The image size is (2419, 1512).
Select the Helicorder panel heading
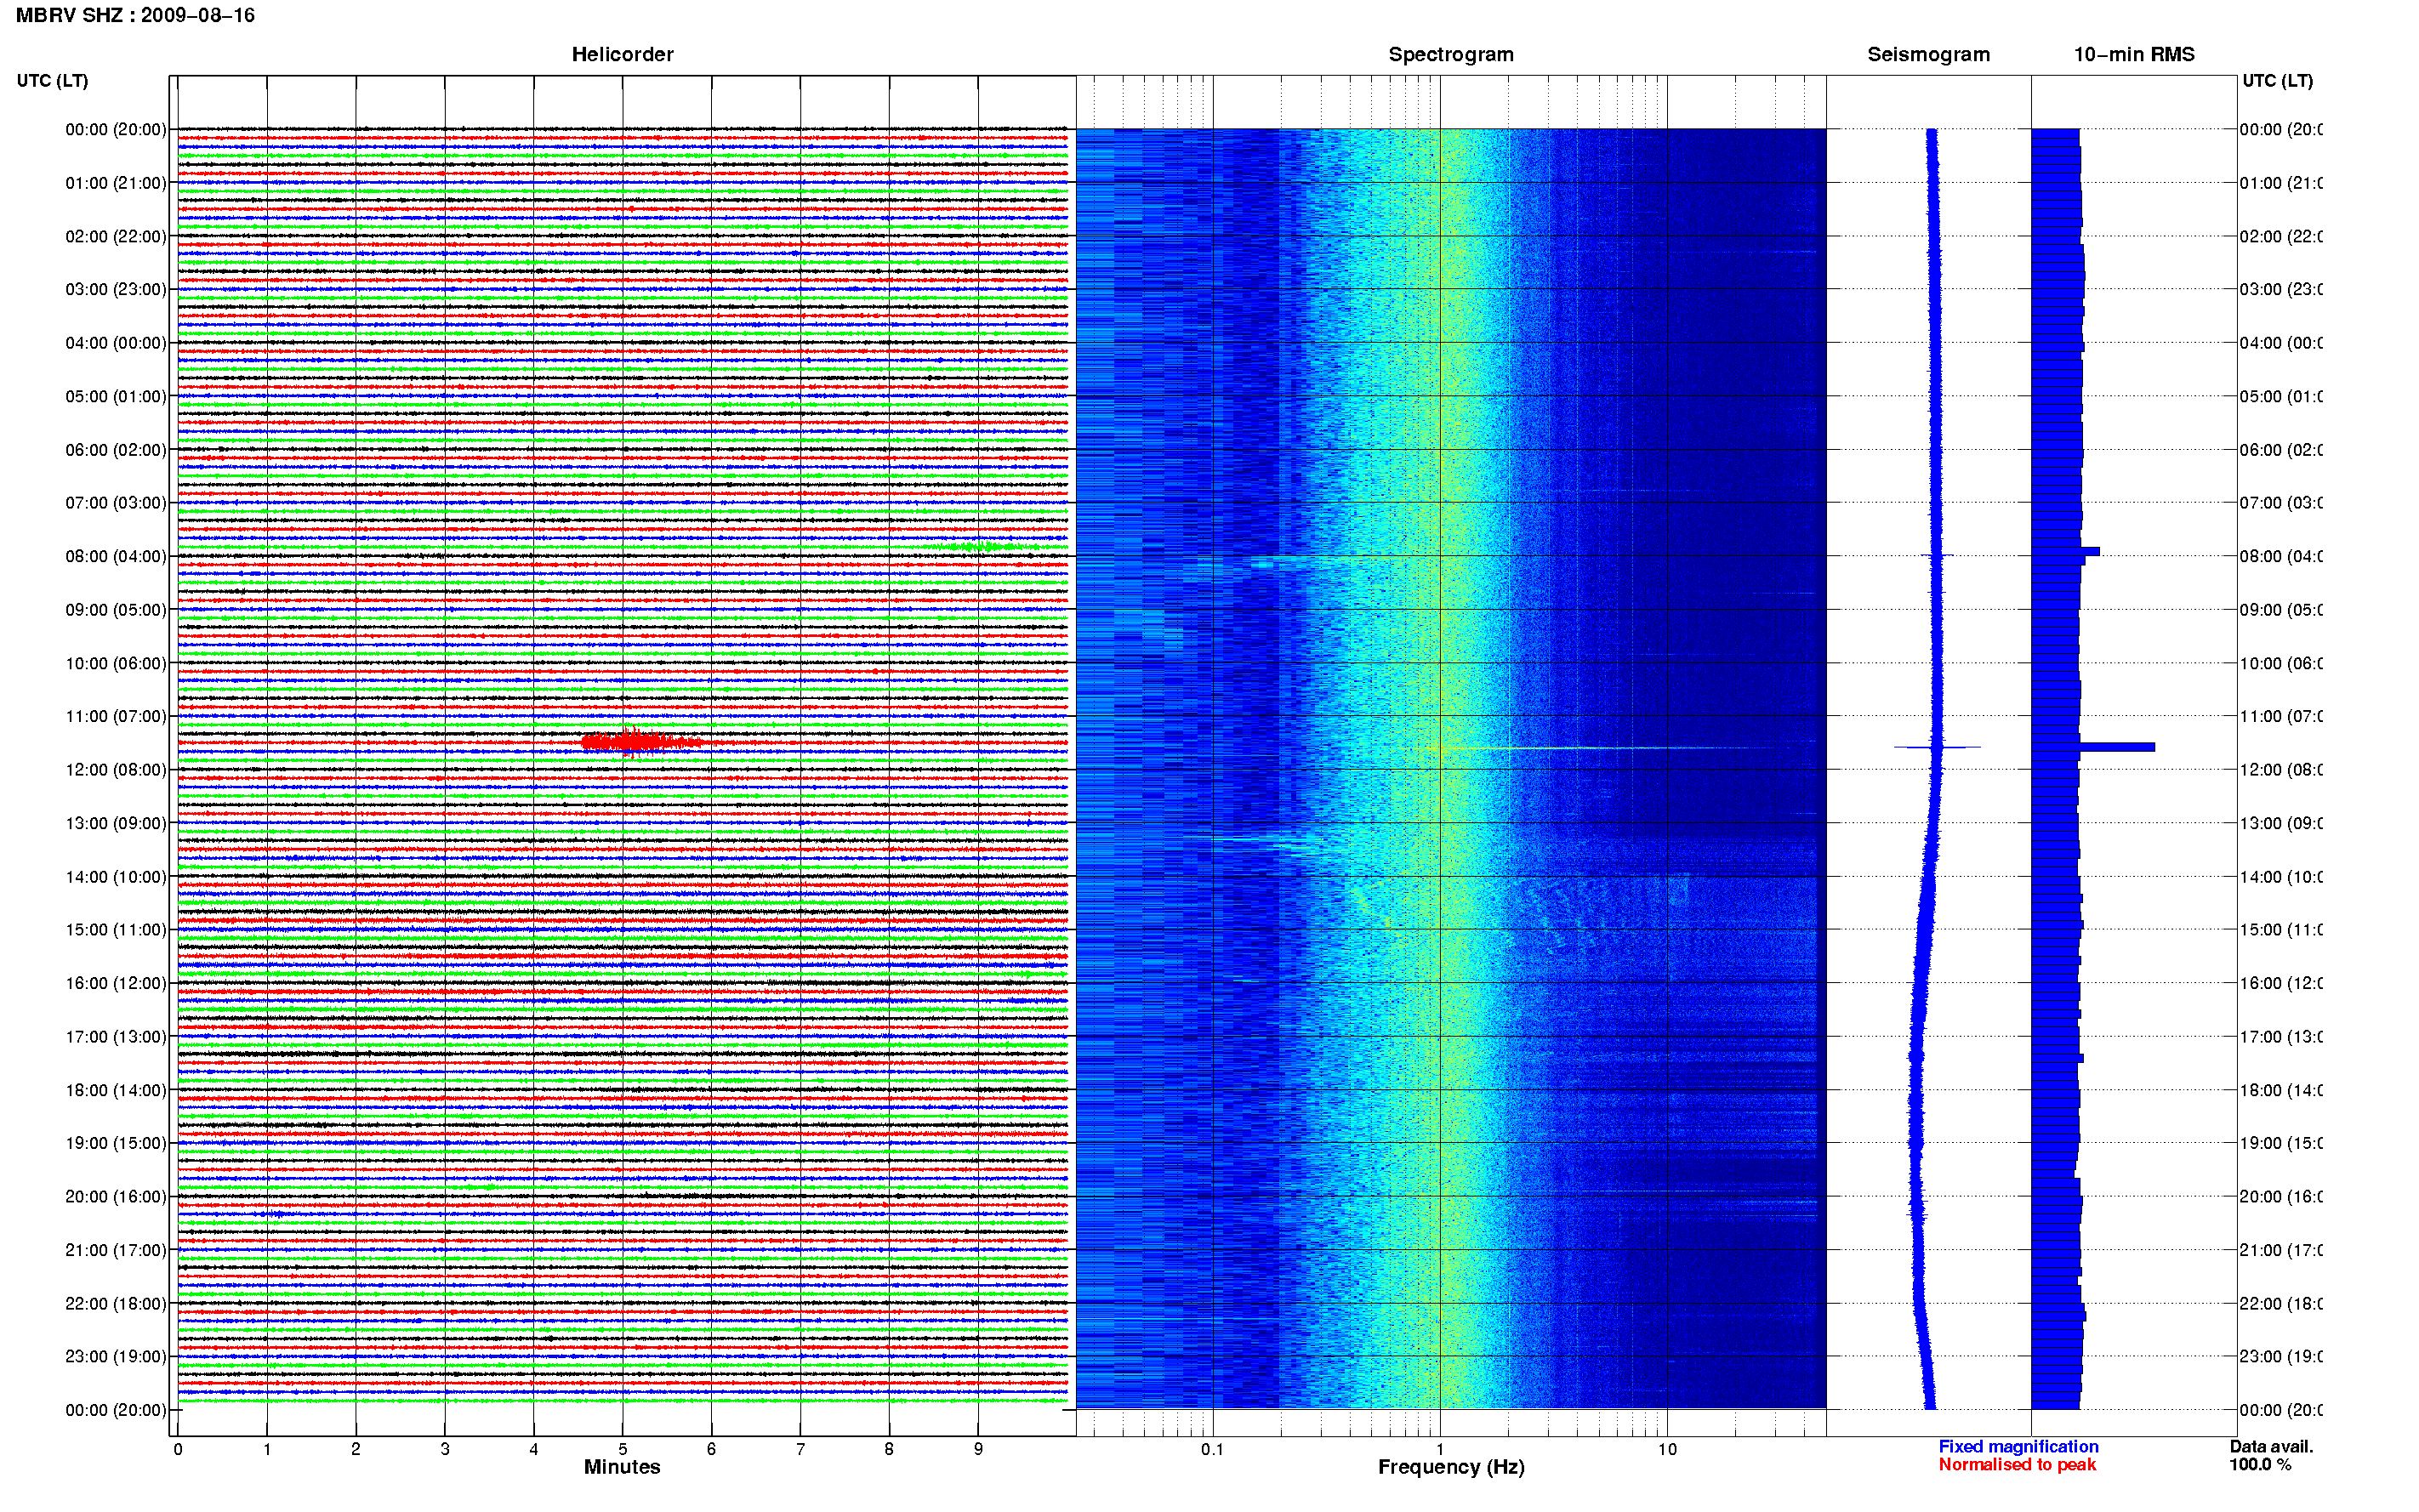[622, 54]
